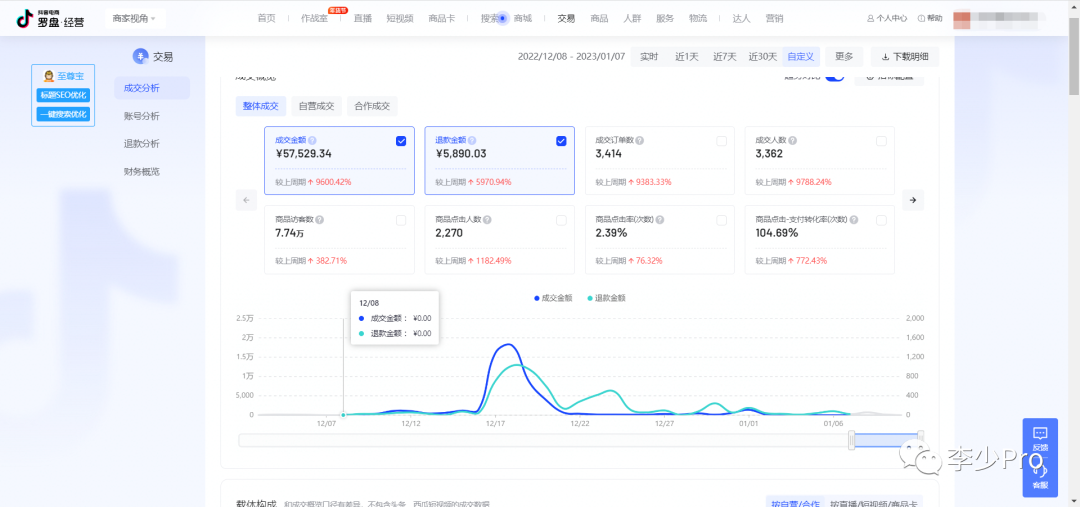Go to 首页 in top navigation

pos(267,19)
